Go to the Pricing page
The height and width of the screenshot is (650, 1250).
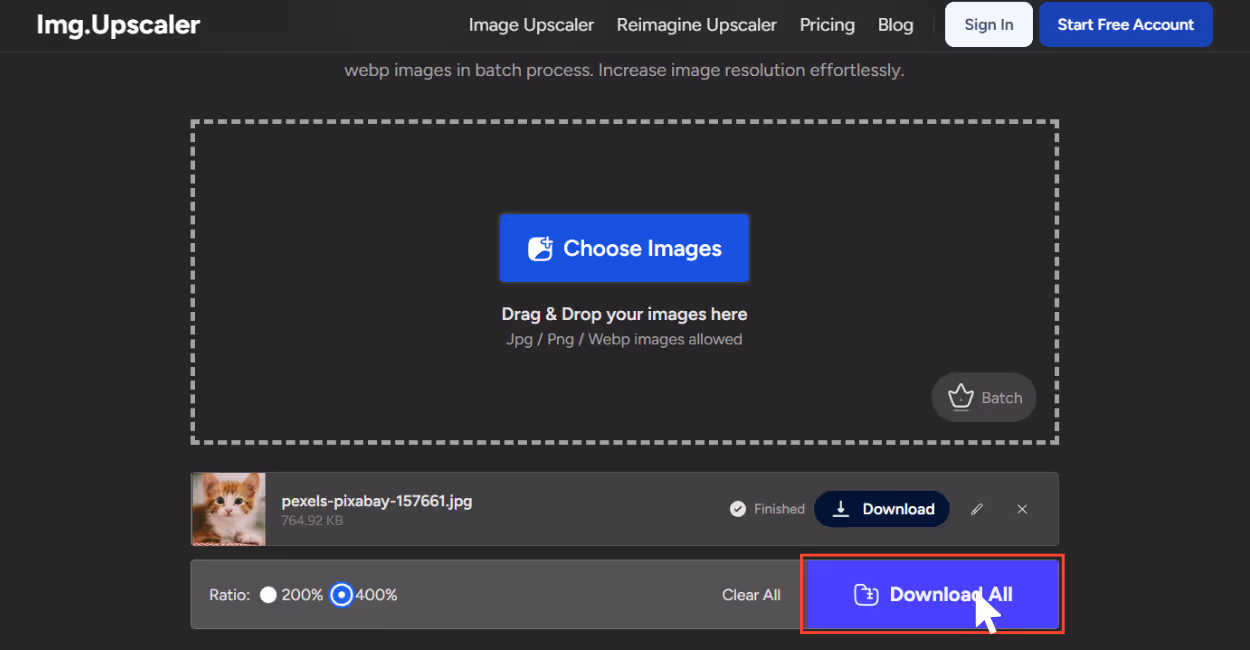tap(827, 25)
